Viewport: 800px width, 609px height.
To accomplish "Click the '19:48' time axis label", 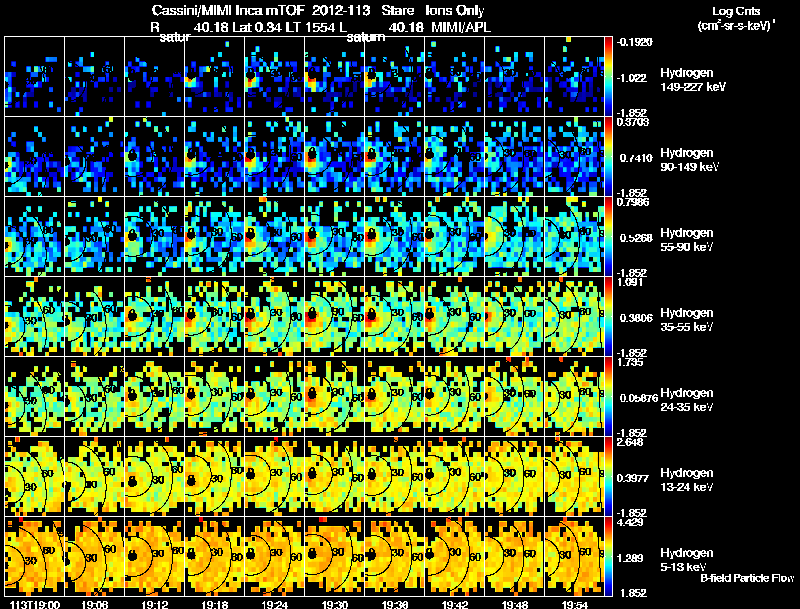I will [x=515, y=605].
